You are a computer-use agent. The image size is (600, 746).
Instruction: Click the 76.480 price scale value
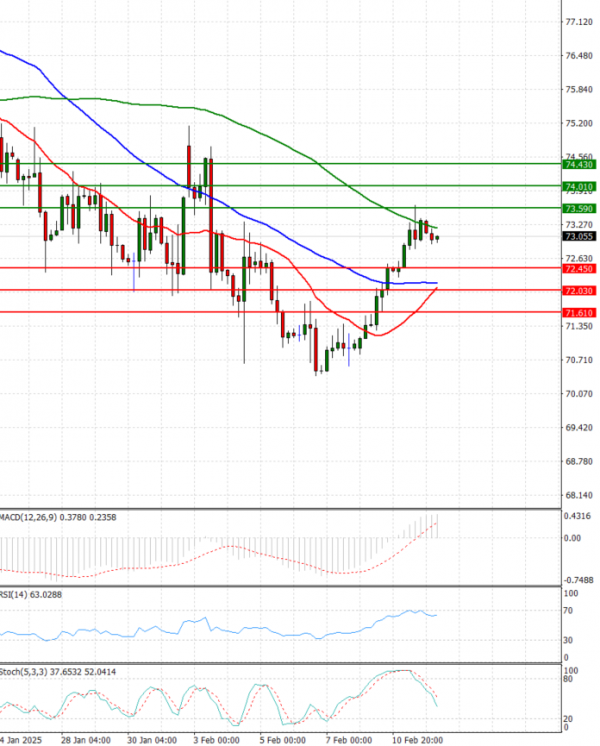(579, 56)
